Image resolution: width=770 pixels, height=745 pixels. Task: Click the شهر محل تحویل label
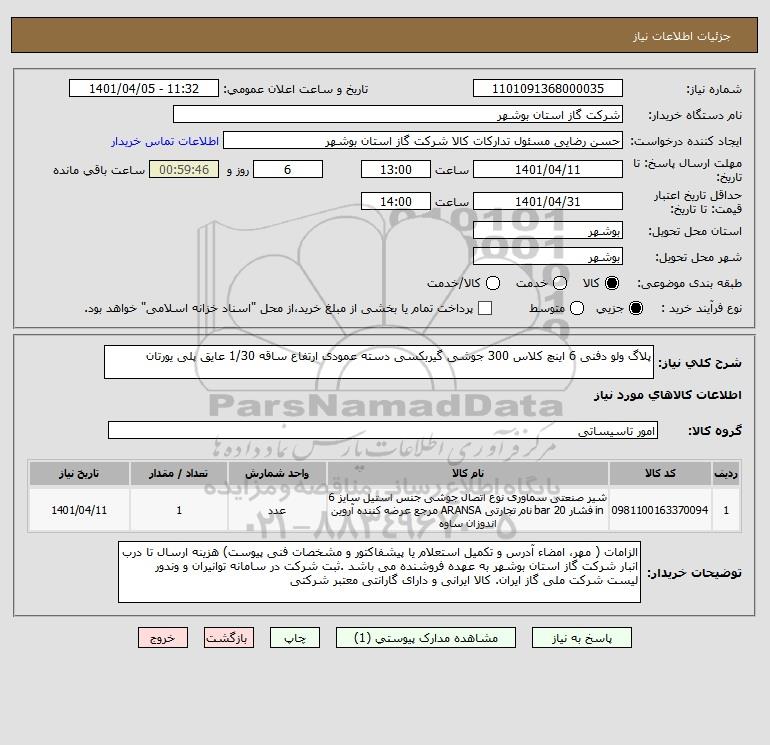[x=699, y=257]
